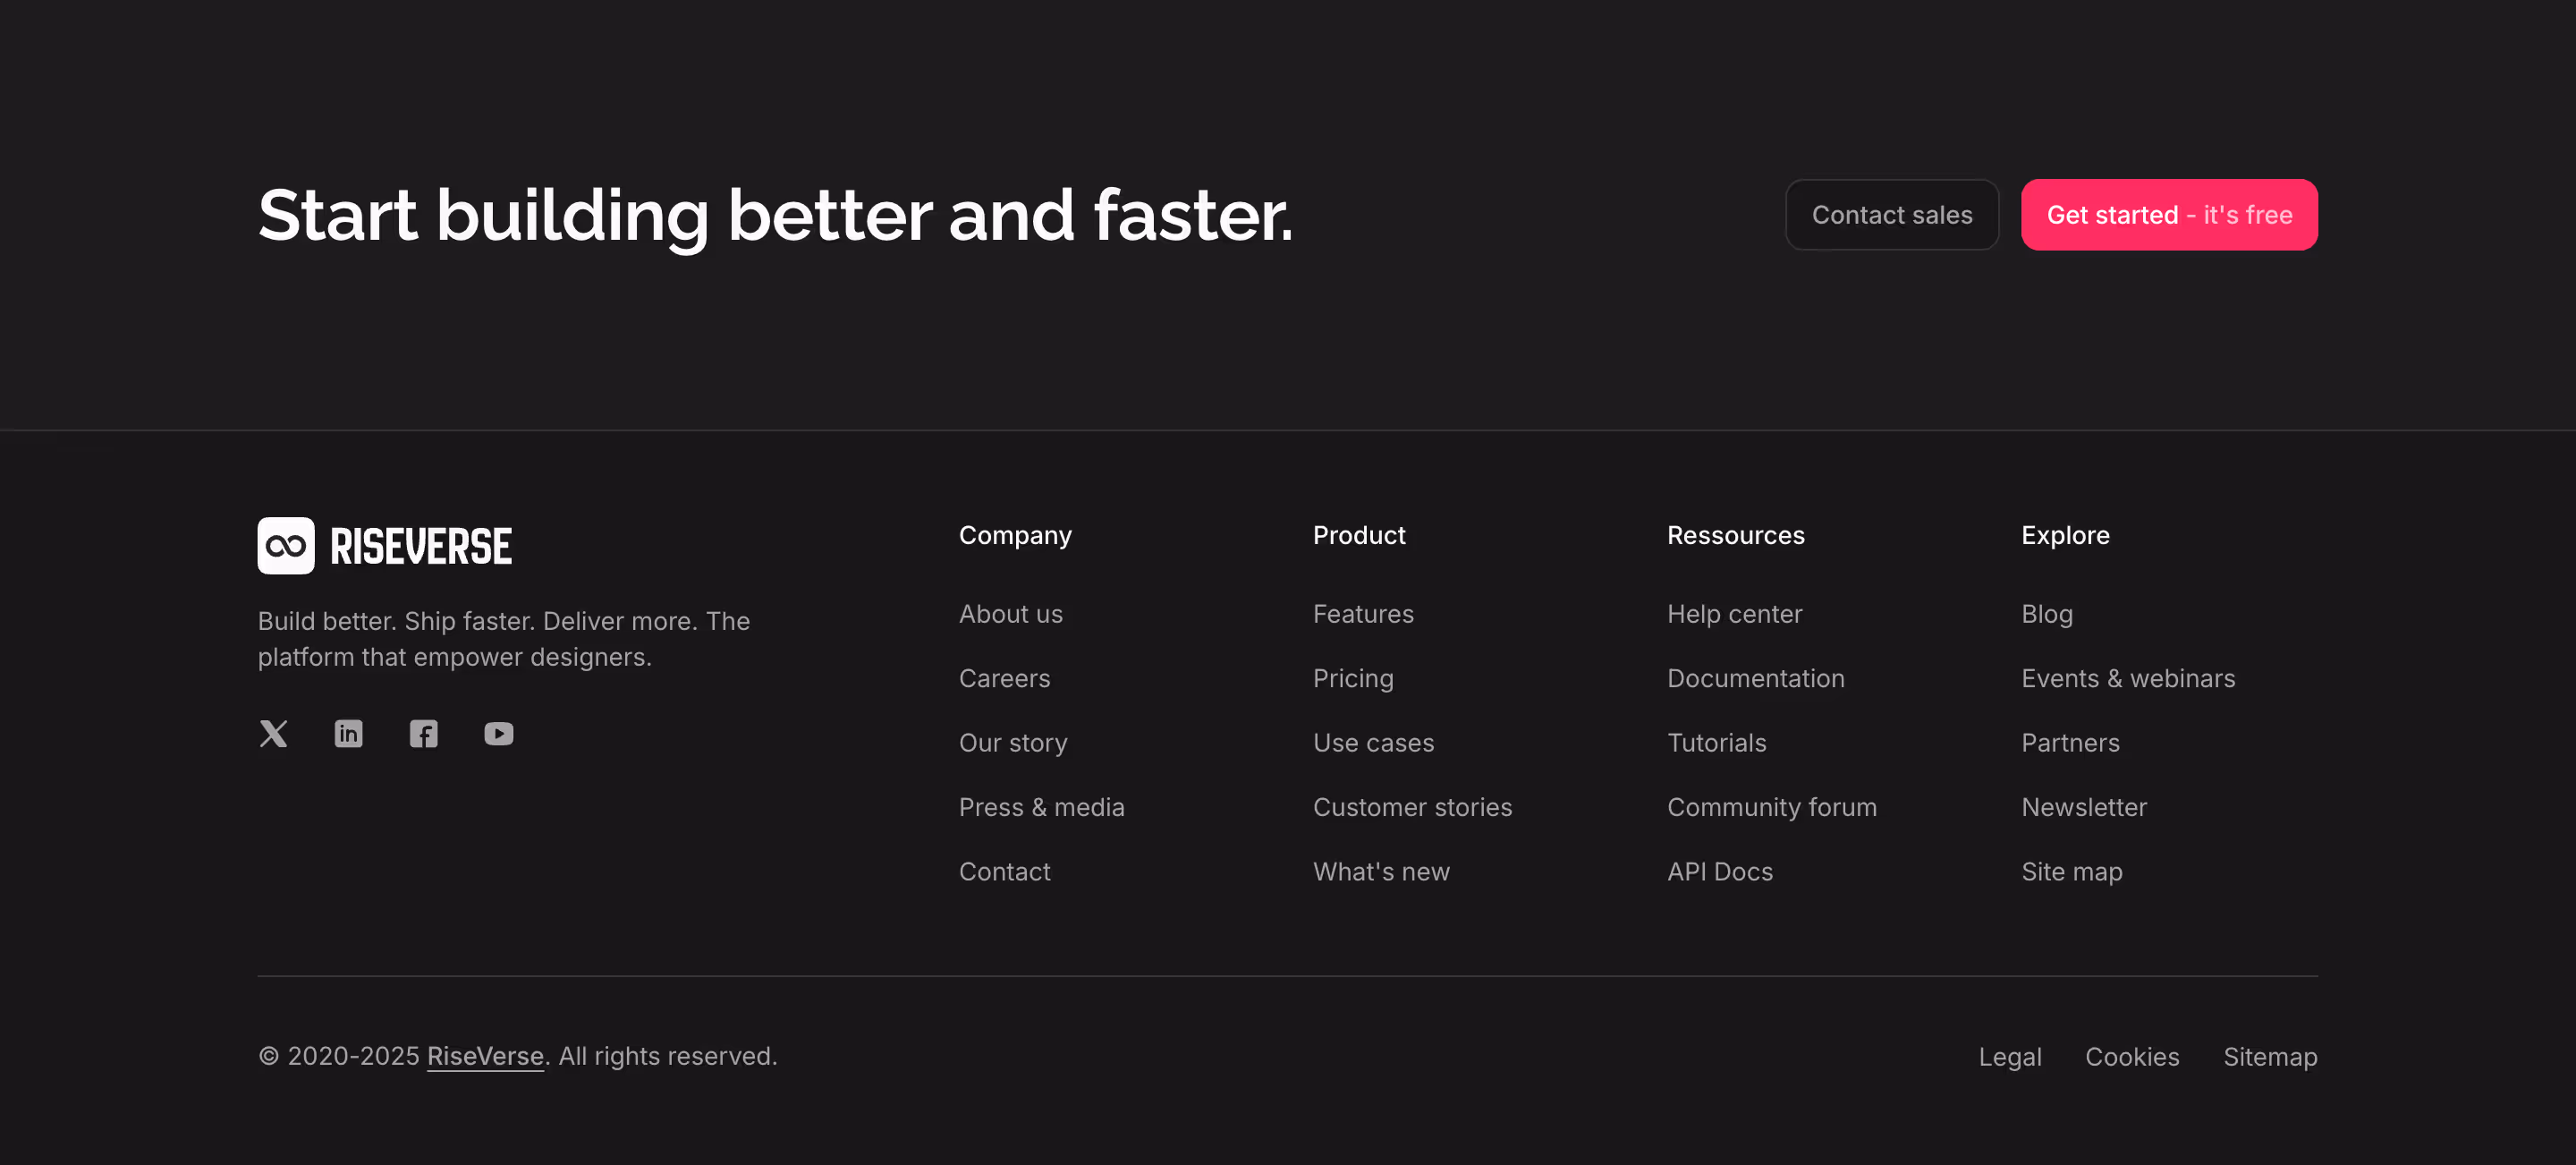Open the Cookies page
Screen dimensions: 2576x1165
(2132, 1056)
